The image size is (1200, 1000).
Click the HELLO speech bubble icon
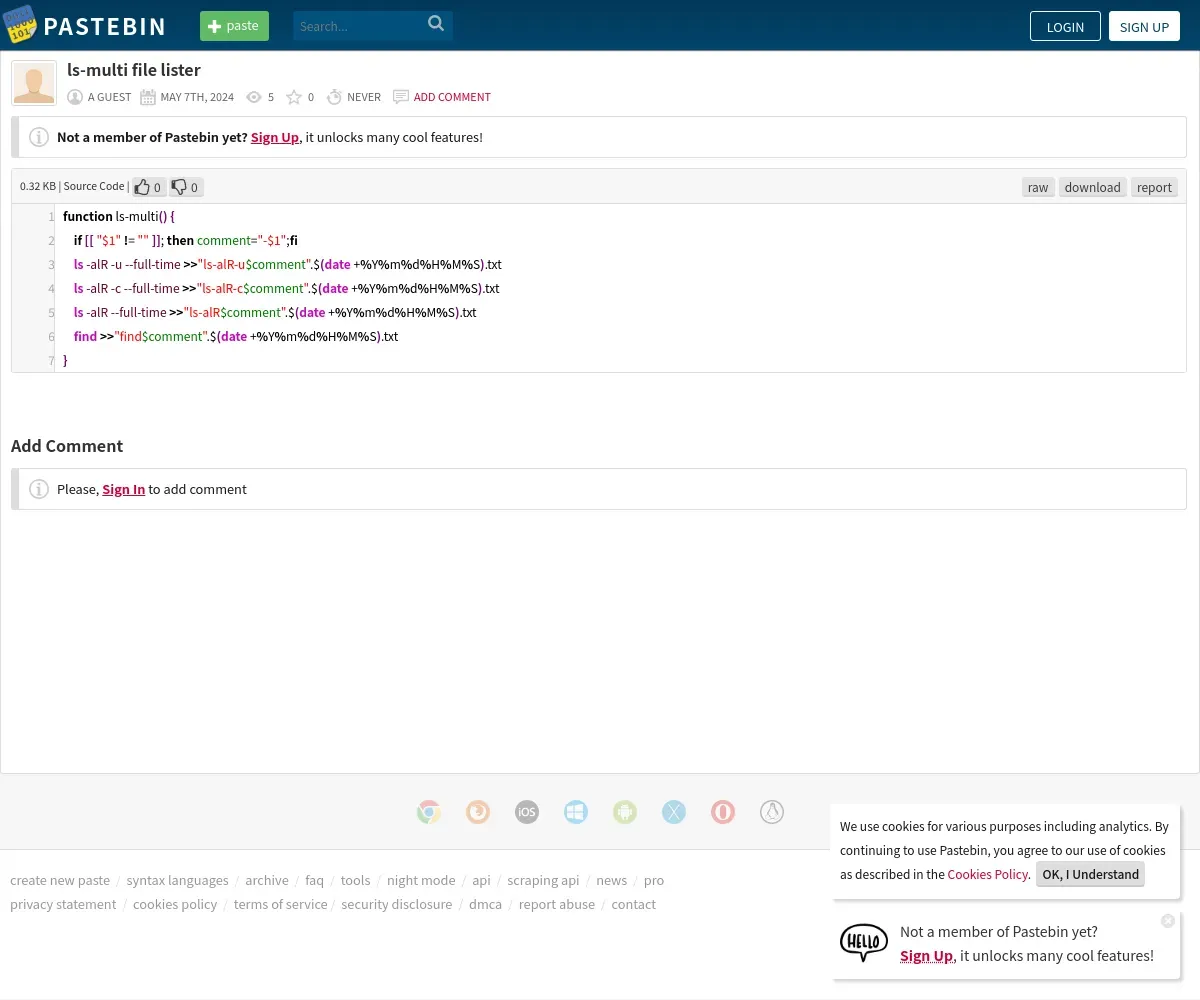pyautogui.click(x=864, y=943)
